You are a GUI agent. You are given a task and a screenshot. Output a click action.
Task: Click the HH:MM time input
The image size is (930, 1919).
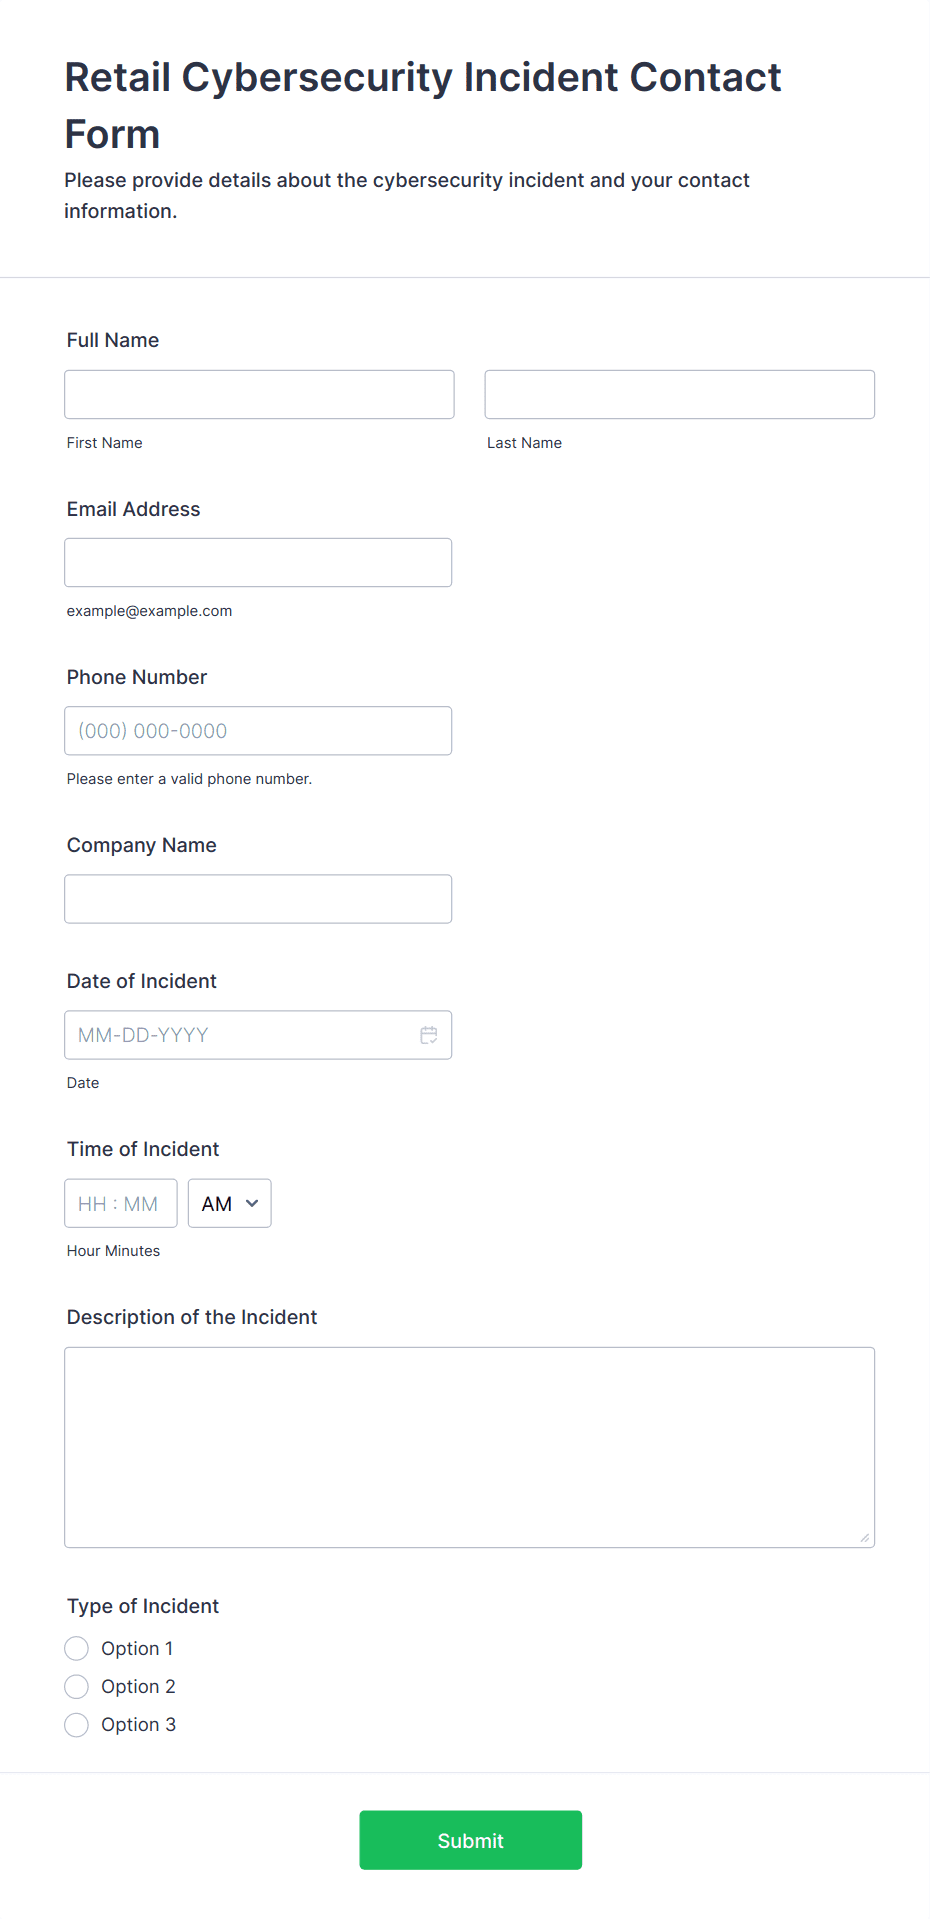point(120,1204)
